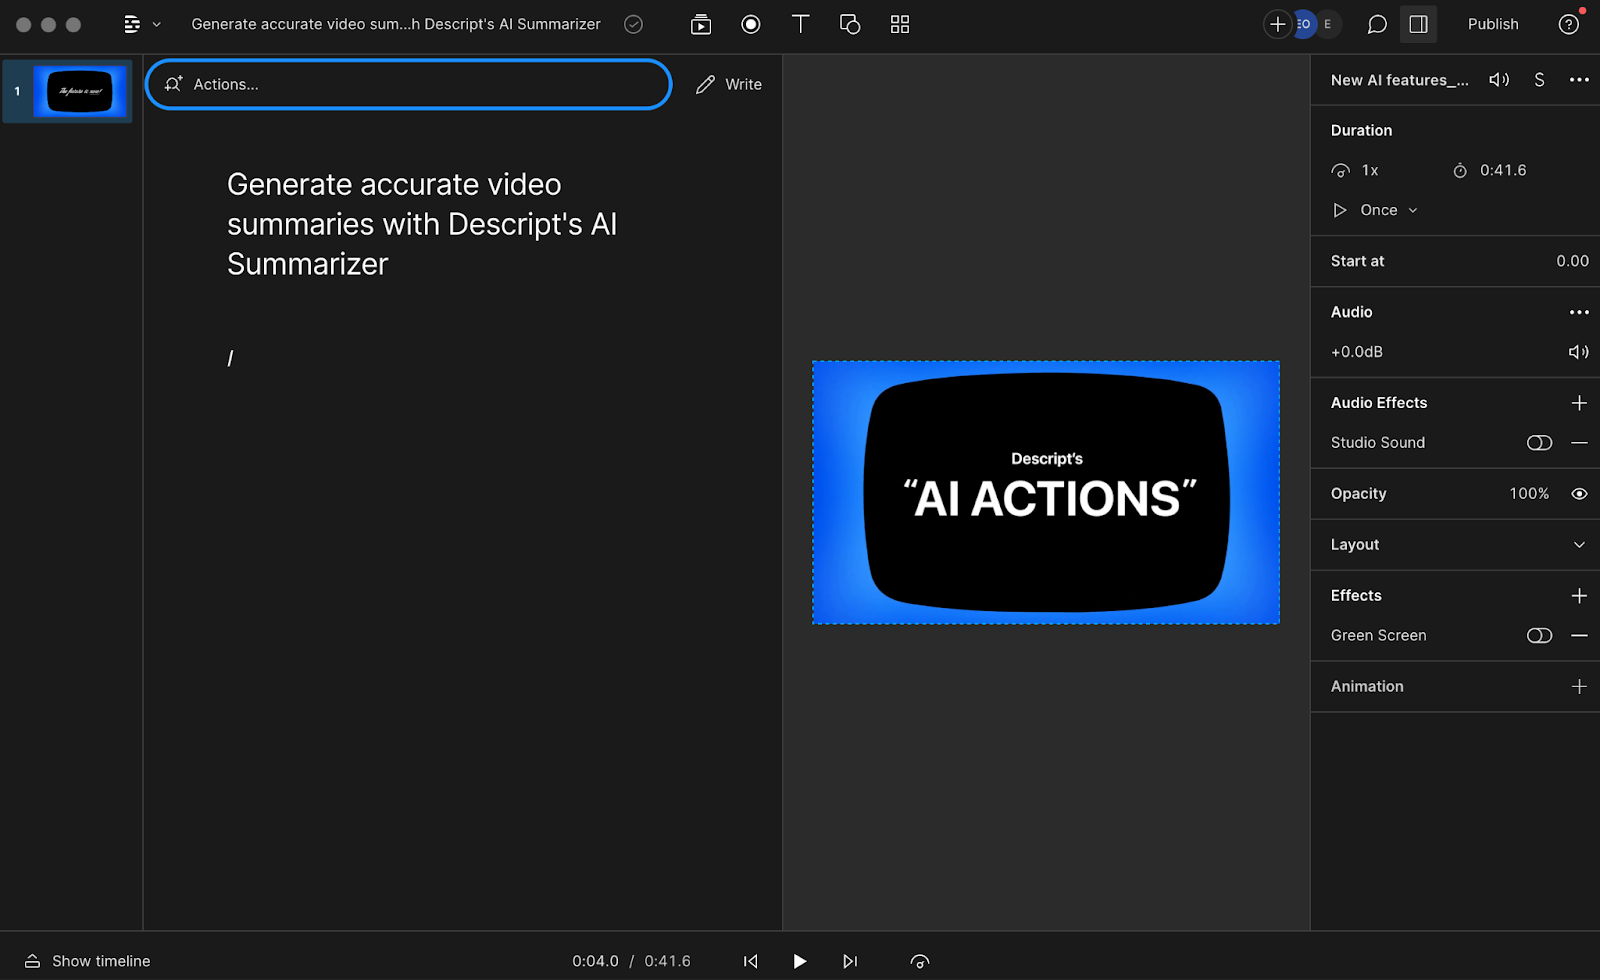Open the Audio section three-dot menu
Screen dimensions: 1600x980
click(x=1579, y=312)
